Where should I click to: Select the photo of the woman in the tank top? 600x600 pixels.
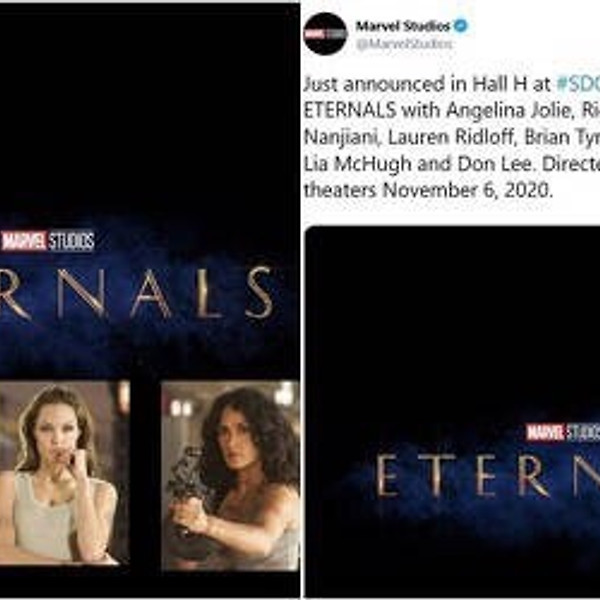64,472
